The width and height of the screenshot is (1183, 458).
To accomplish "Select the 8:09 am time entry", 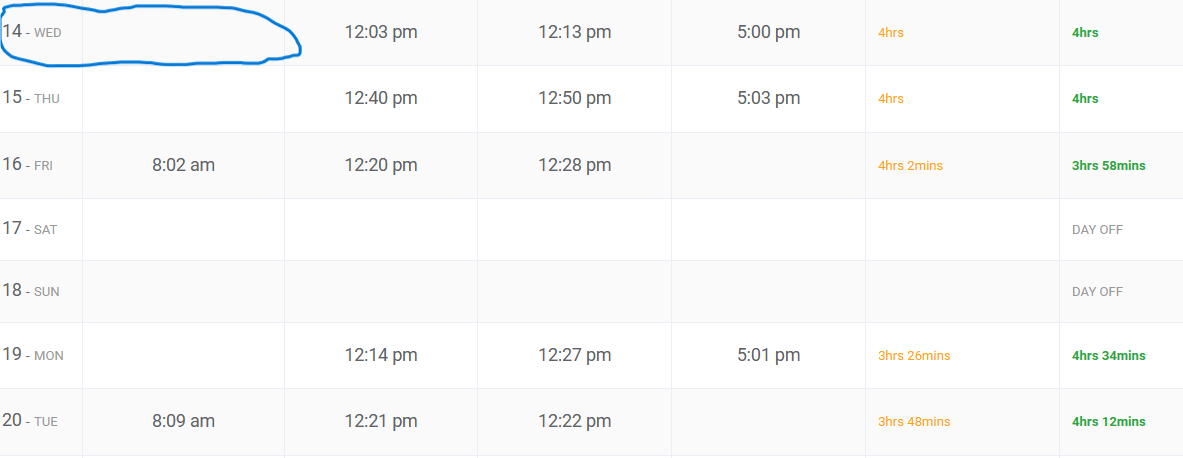I will (x=183, y=421).
